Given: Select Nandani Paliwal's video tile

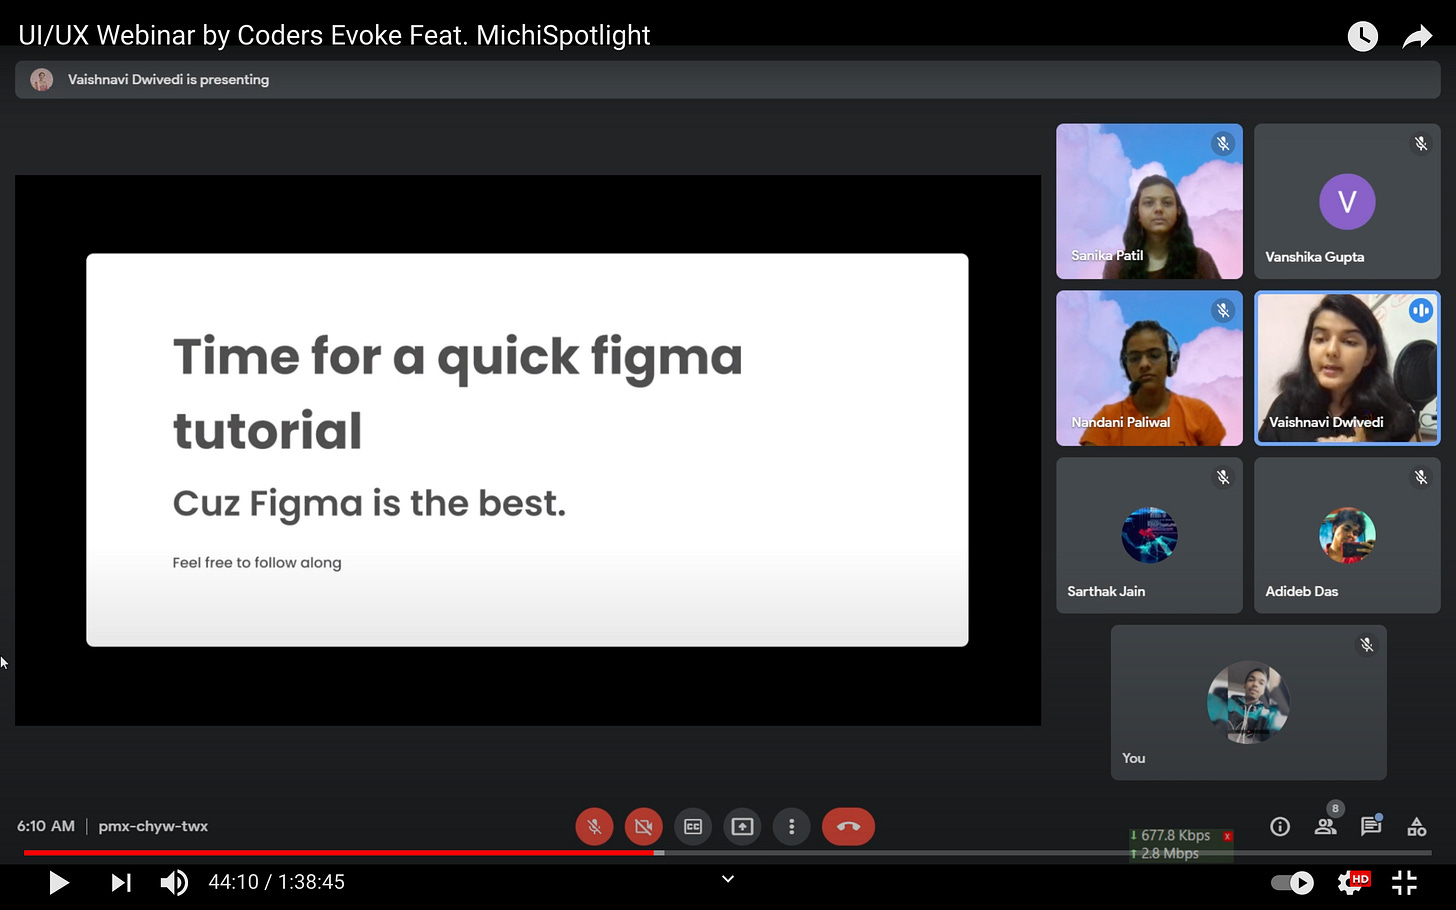Looking at the screenshot, I should (x=1149, y=368).
